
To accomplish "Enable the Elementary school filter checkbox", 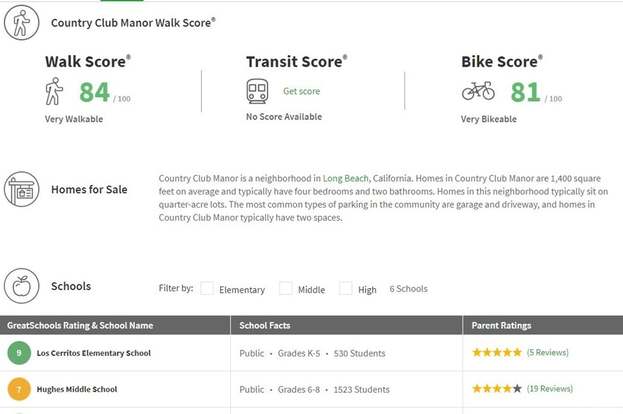I will coord(207,288).
